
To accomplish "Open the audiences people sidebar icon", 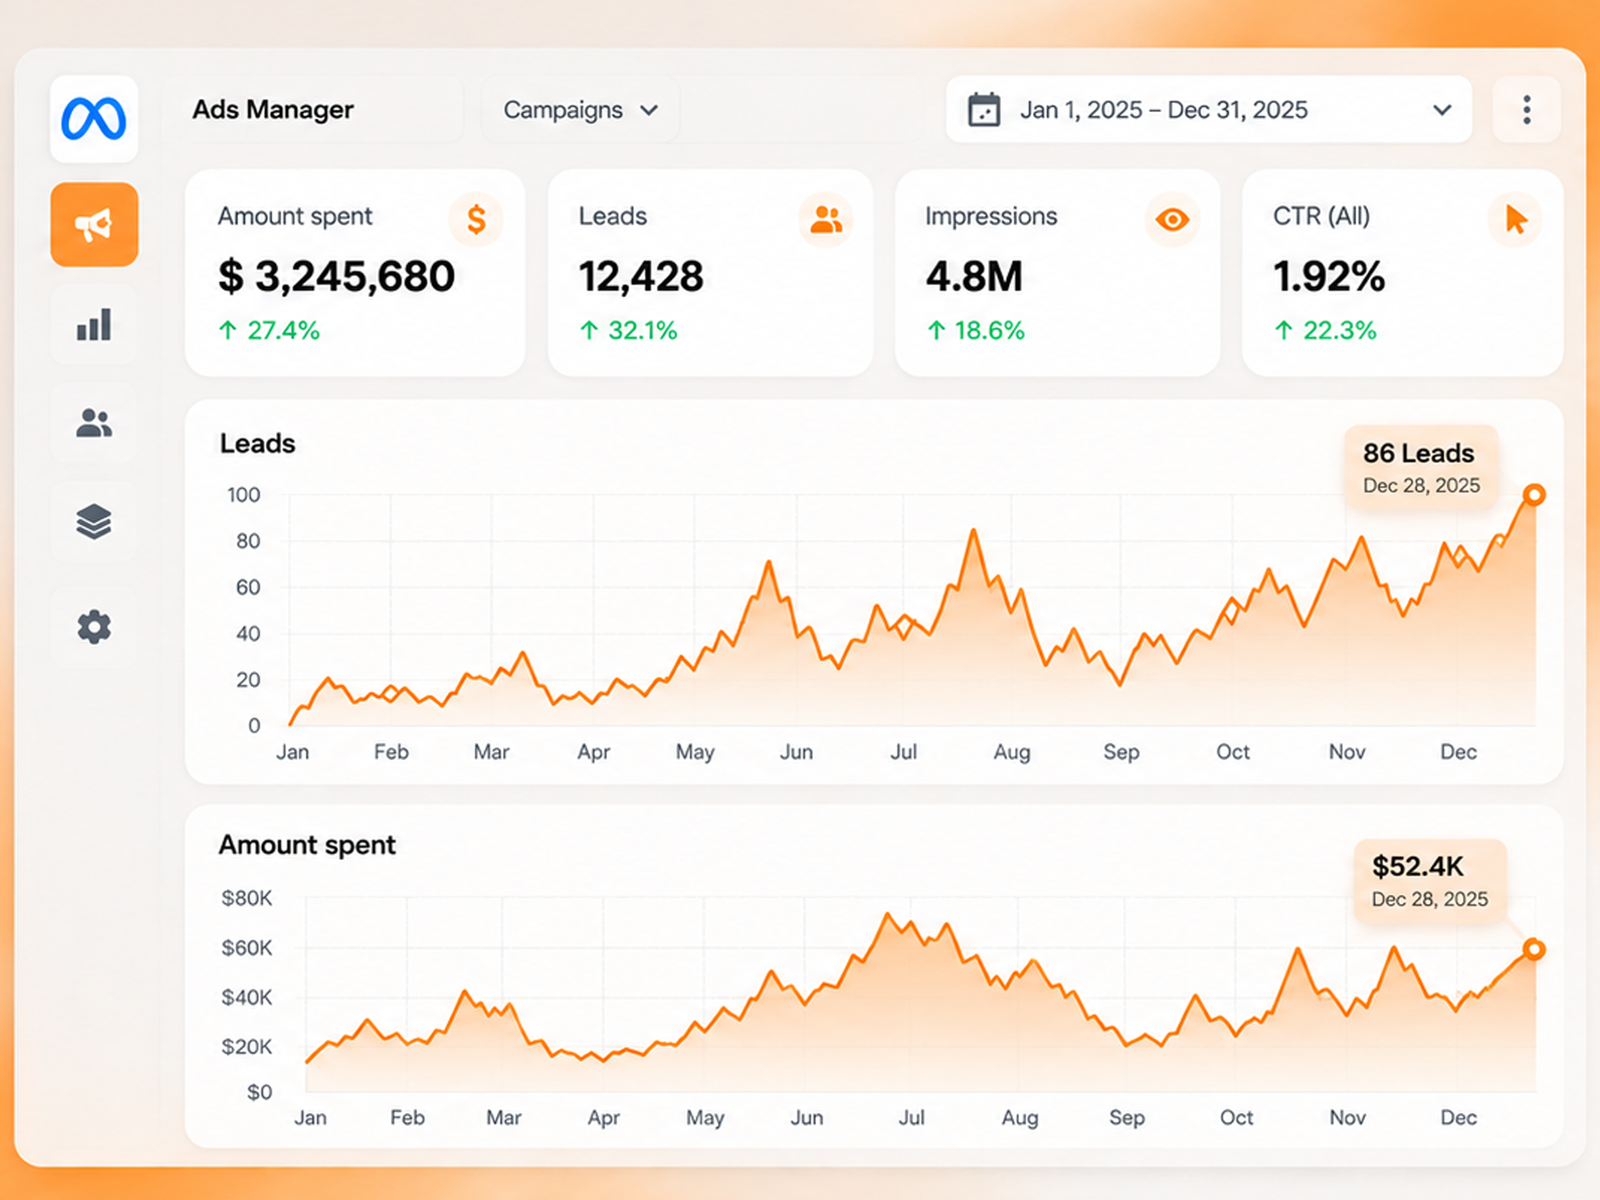I will click(94, 423).
